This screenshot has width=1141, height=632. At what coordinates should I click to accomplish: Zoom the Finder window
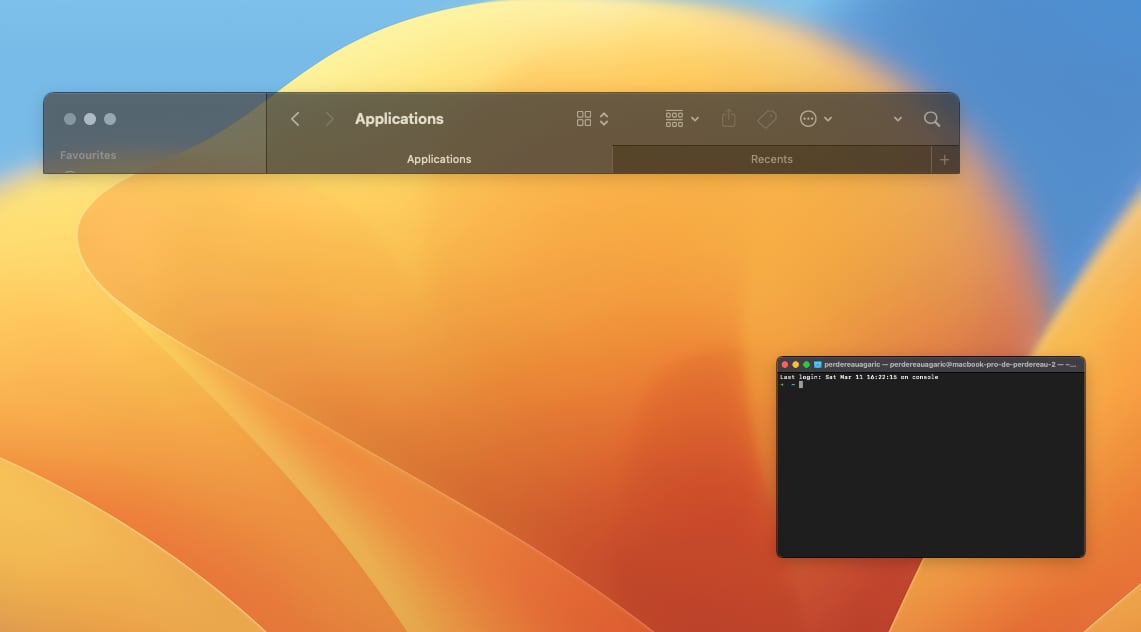(x=110, y=119)
